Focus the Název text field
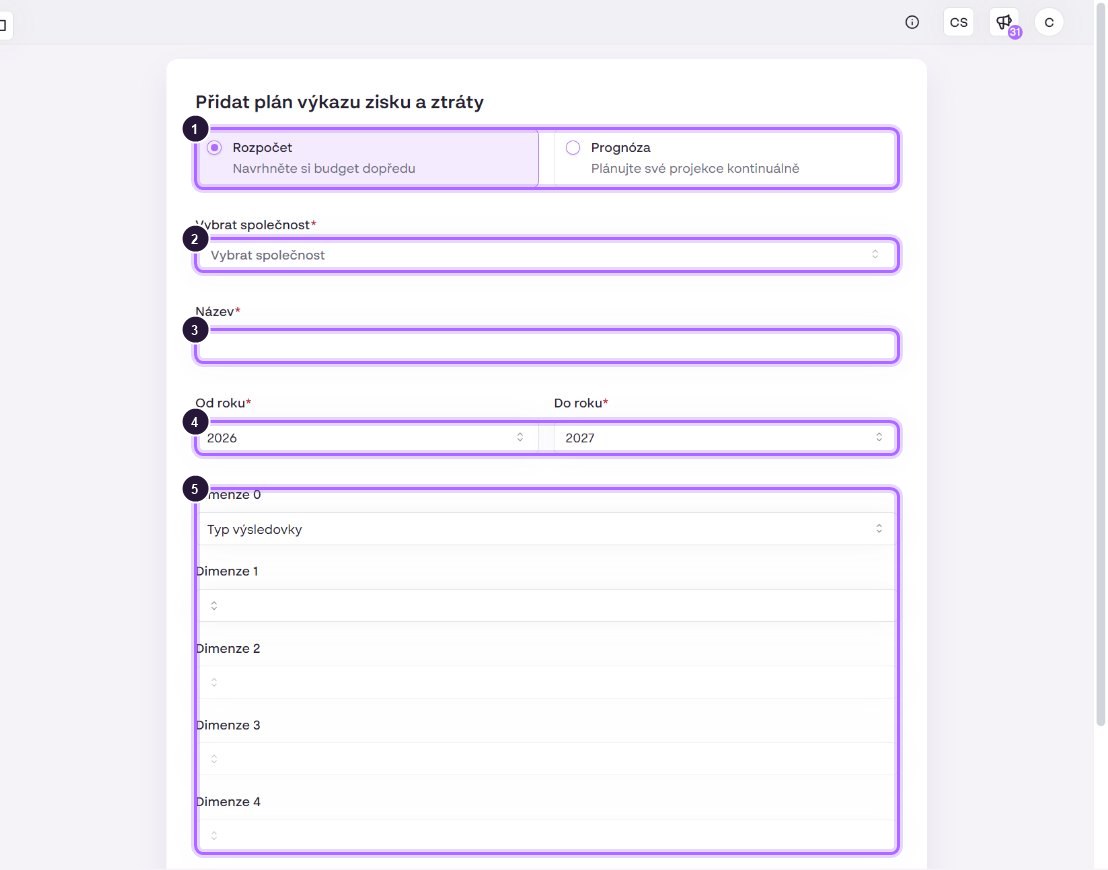 pyautogui.click(x=547, y=346)
